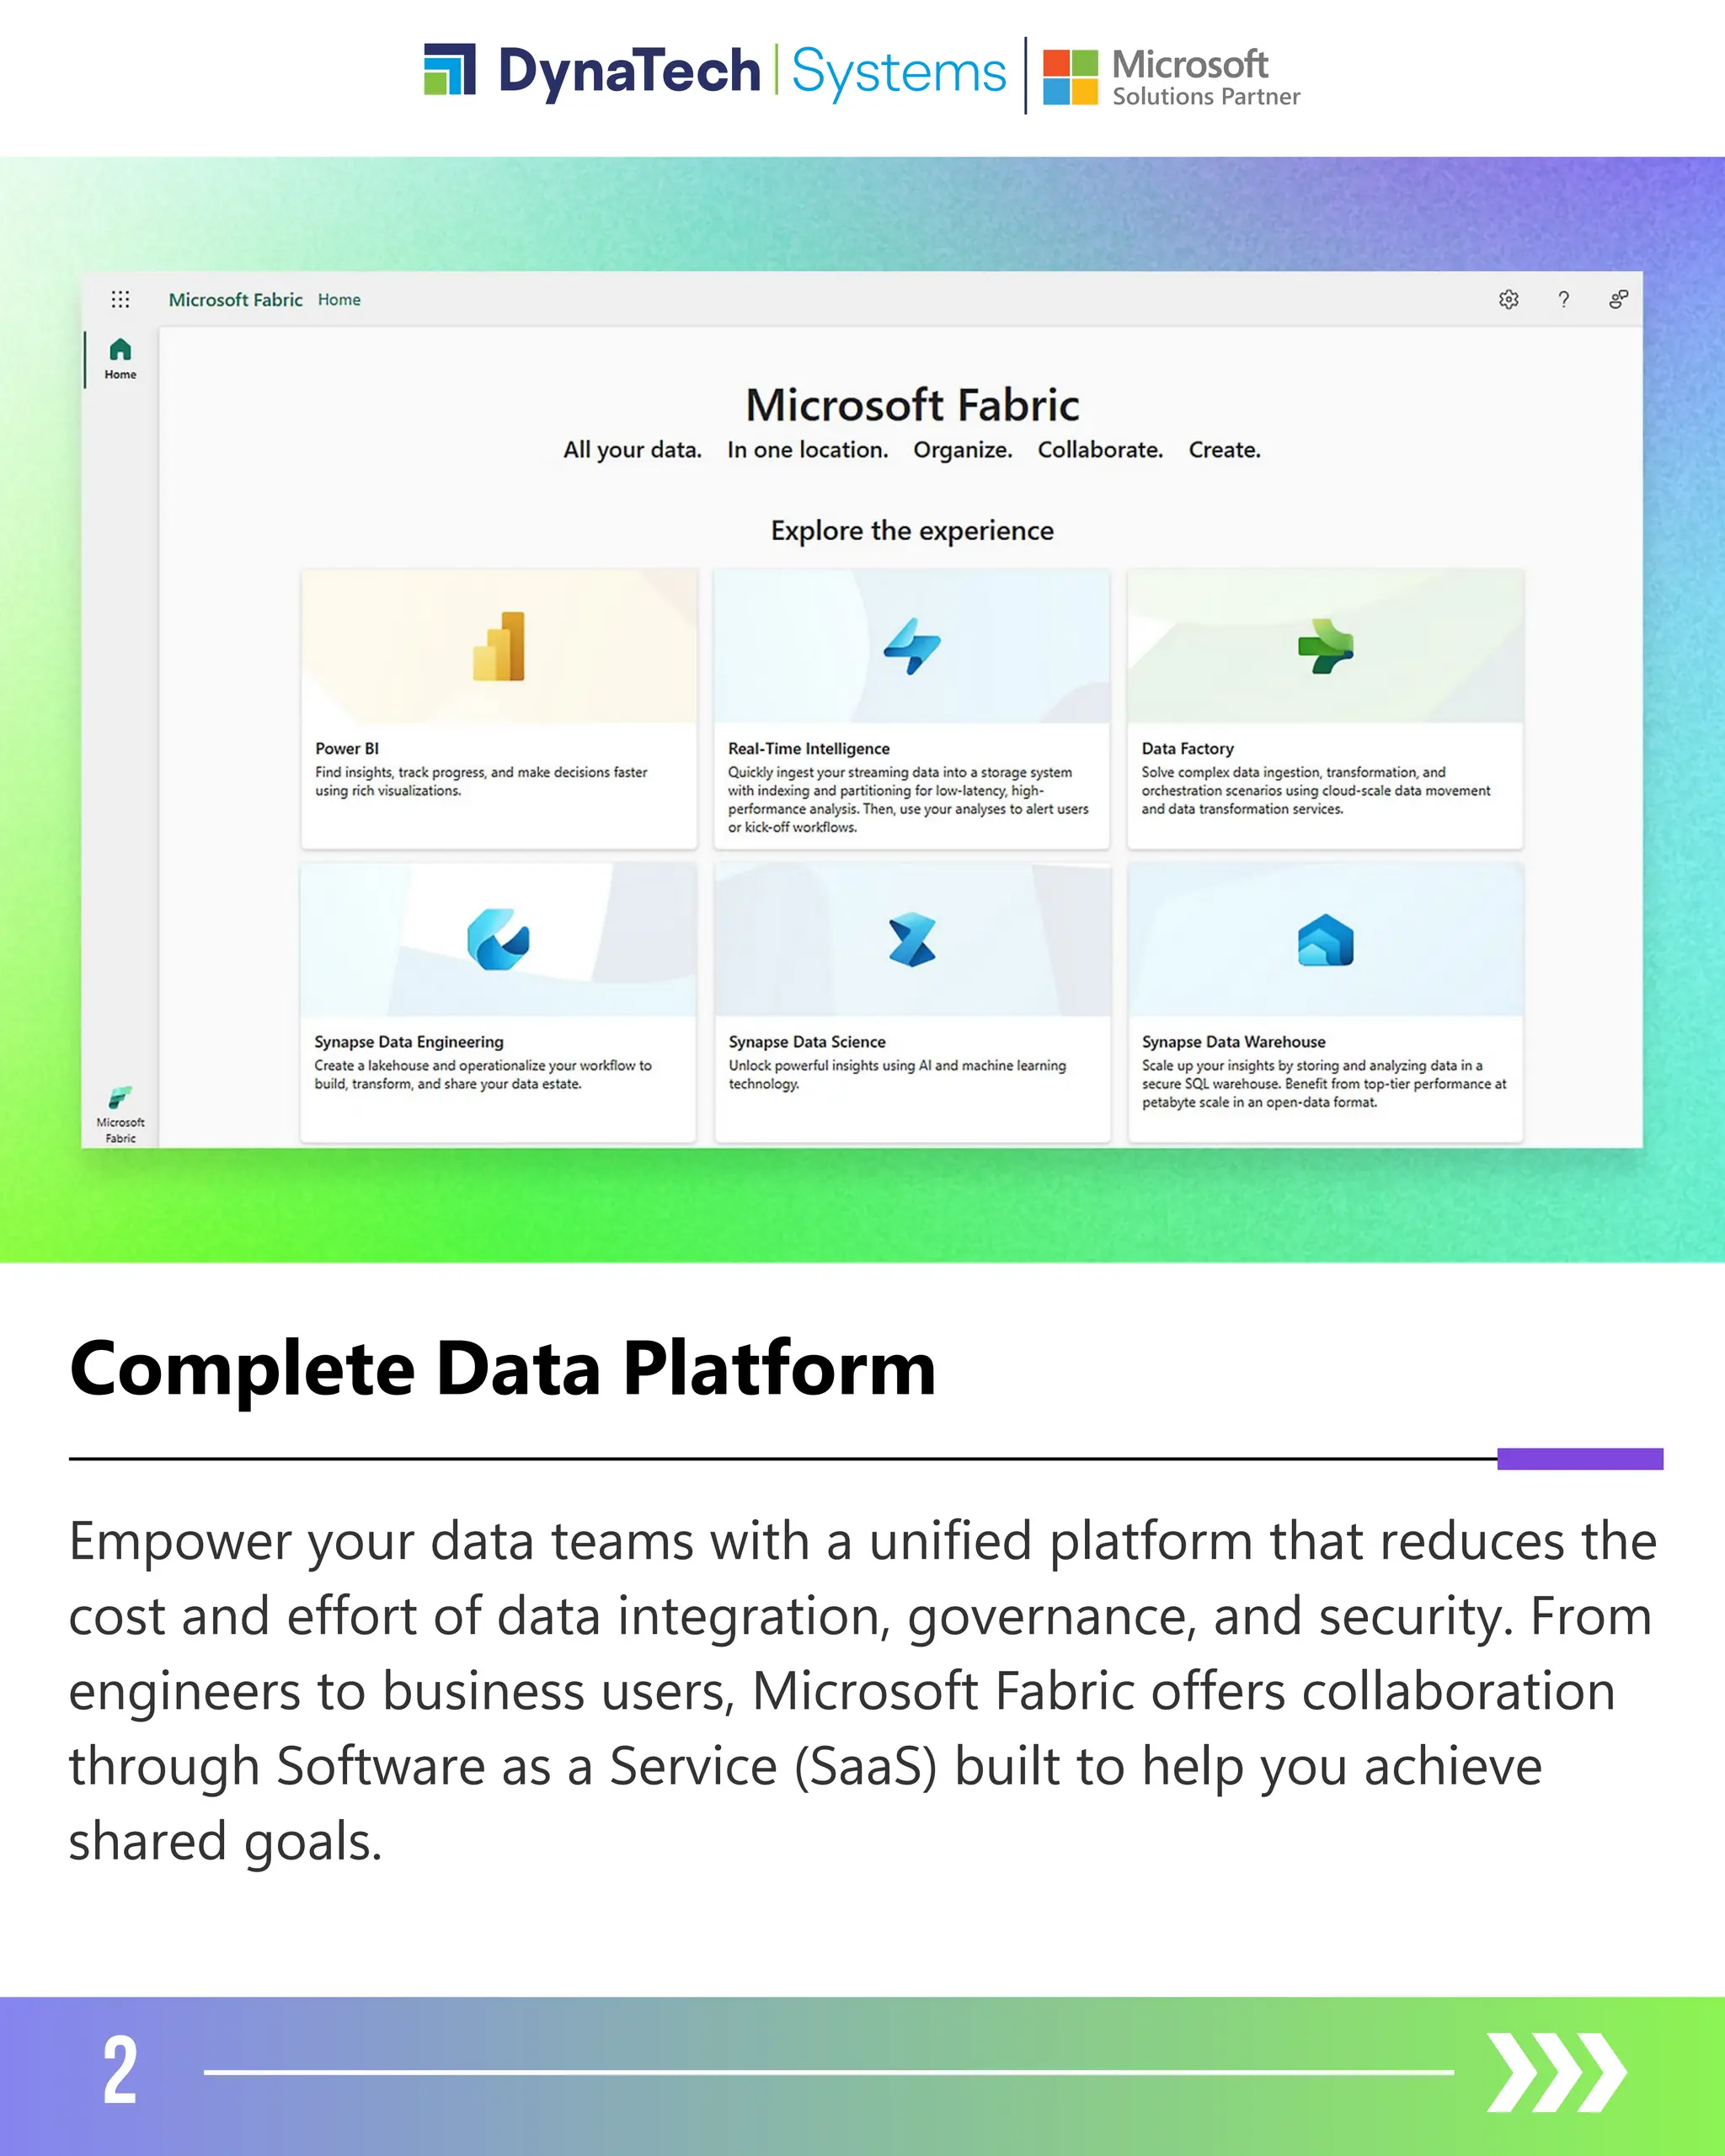
Task: Open the Synapse Data Engineering card title
Action: [409, 1041]
